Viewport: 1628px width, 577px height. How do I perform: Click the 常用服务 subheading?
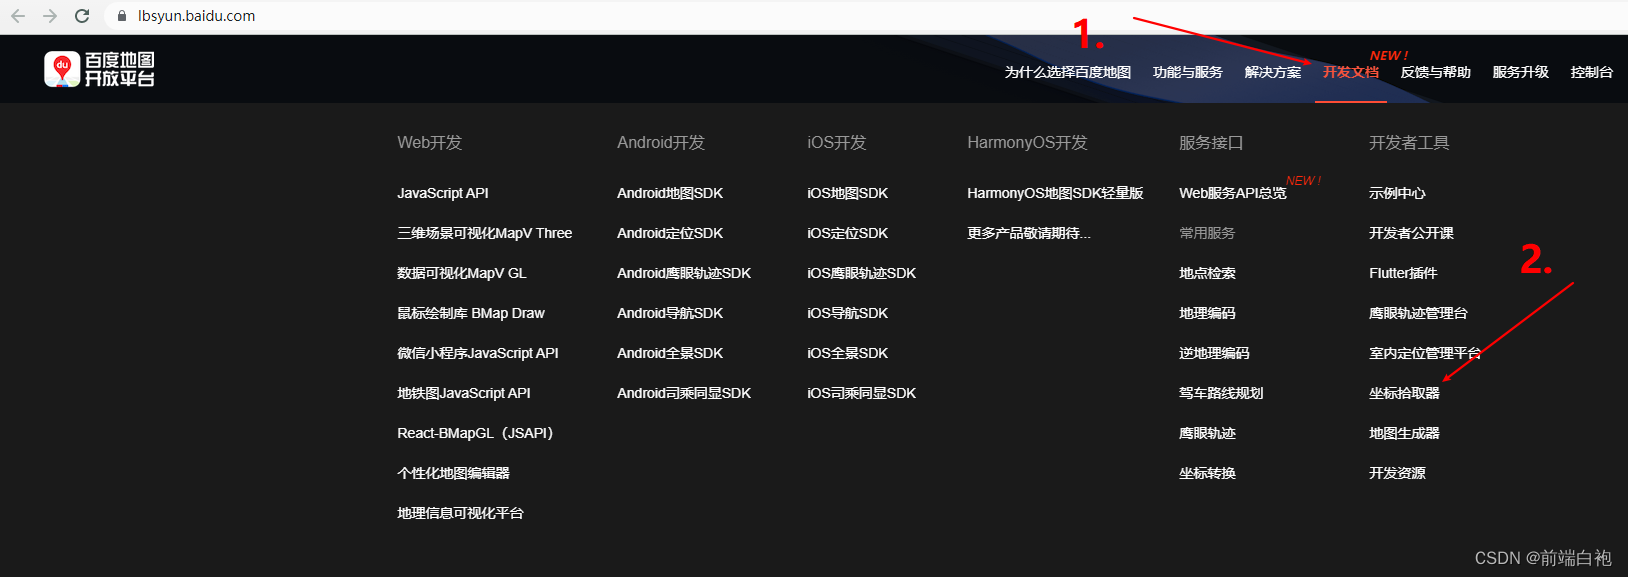point(1207,233)
